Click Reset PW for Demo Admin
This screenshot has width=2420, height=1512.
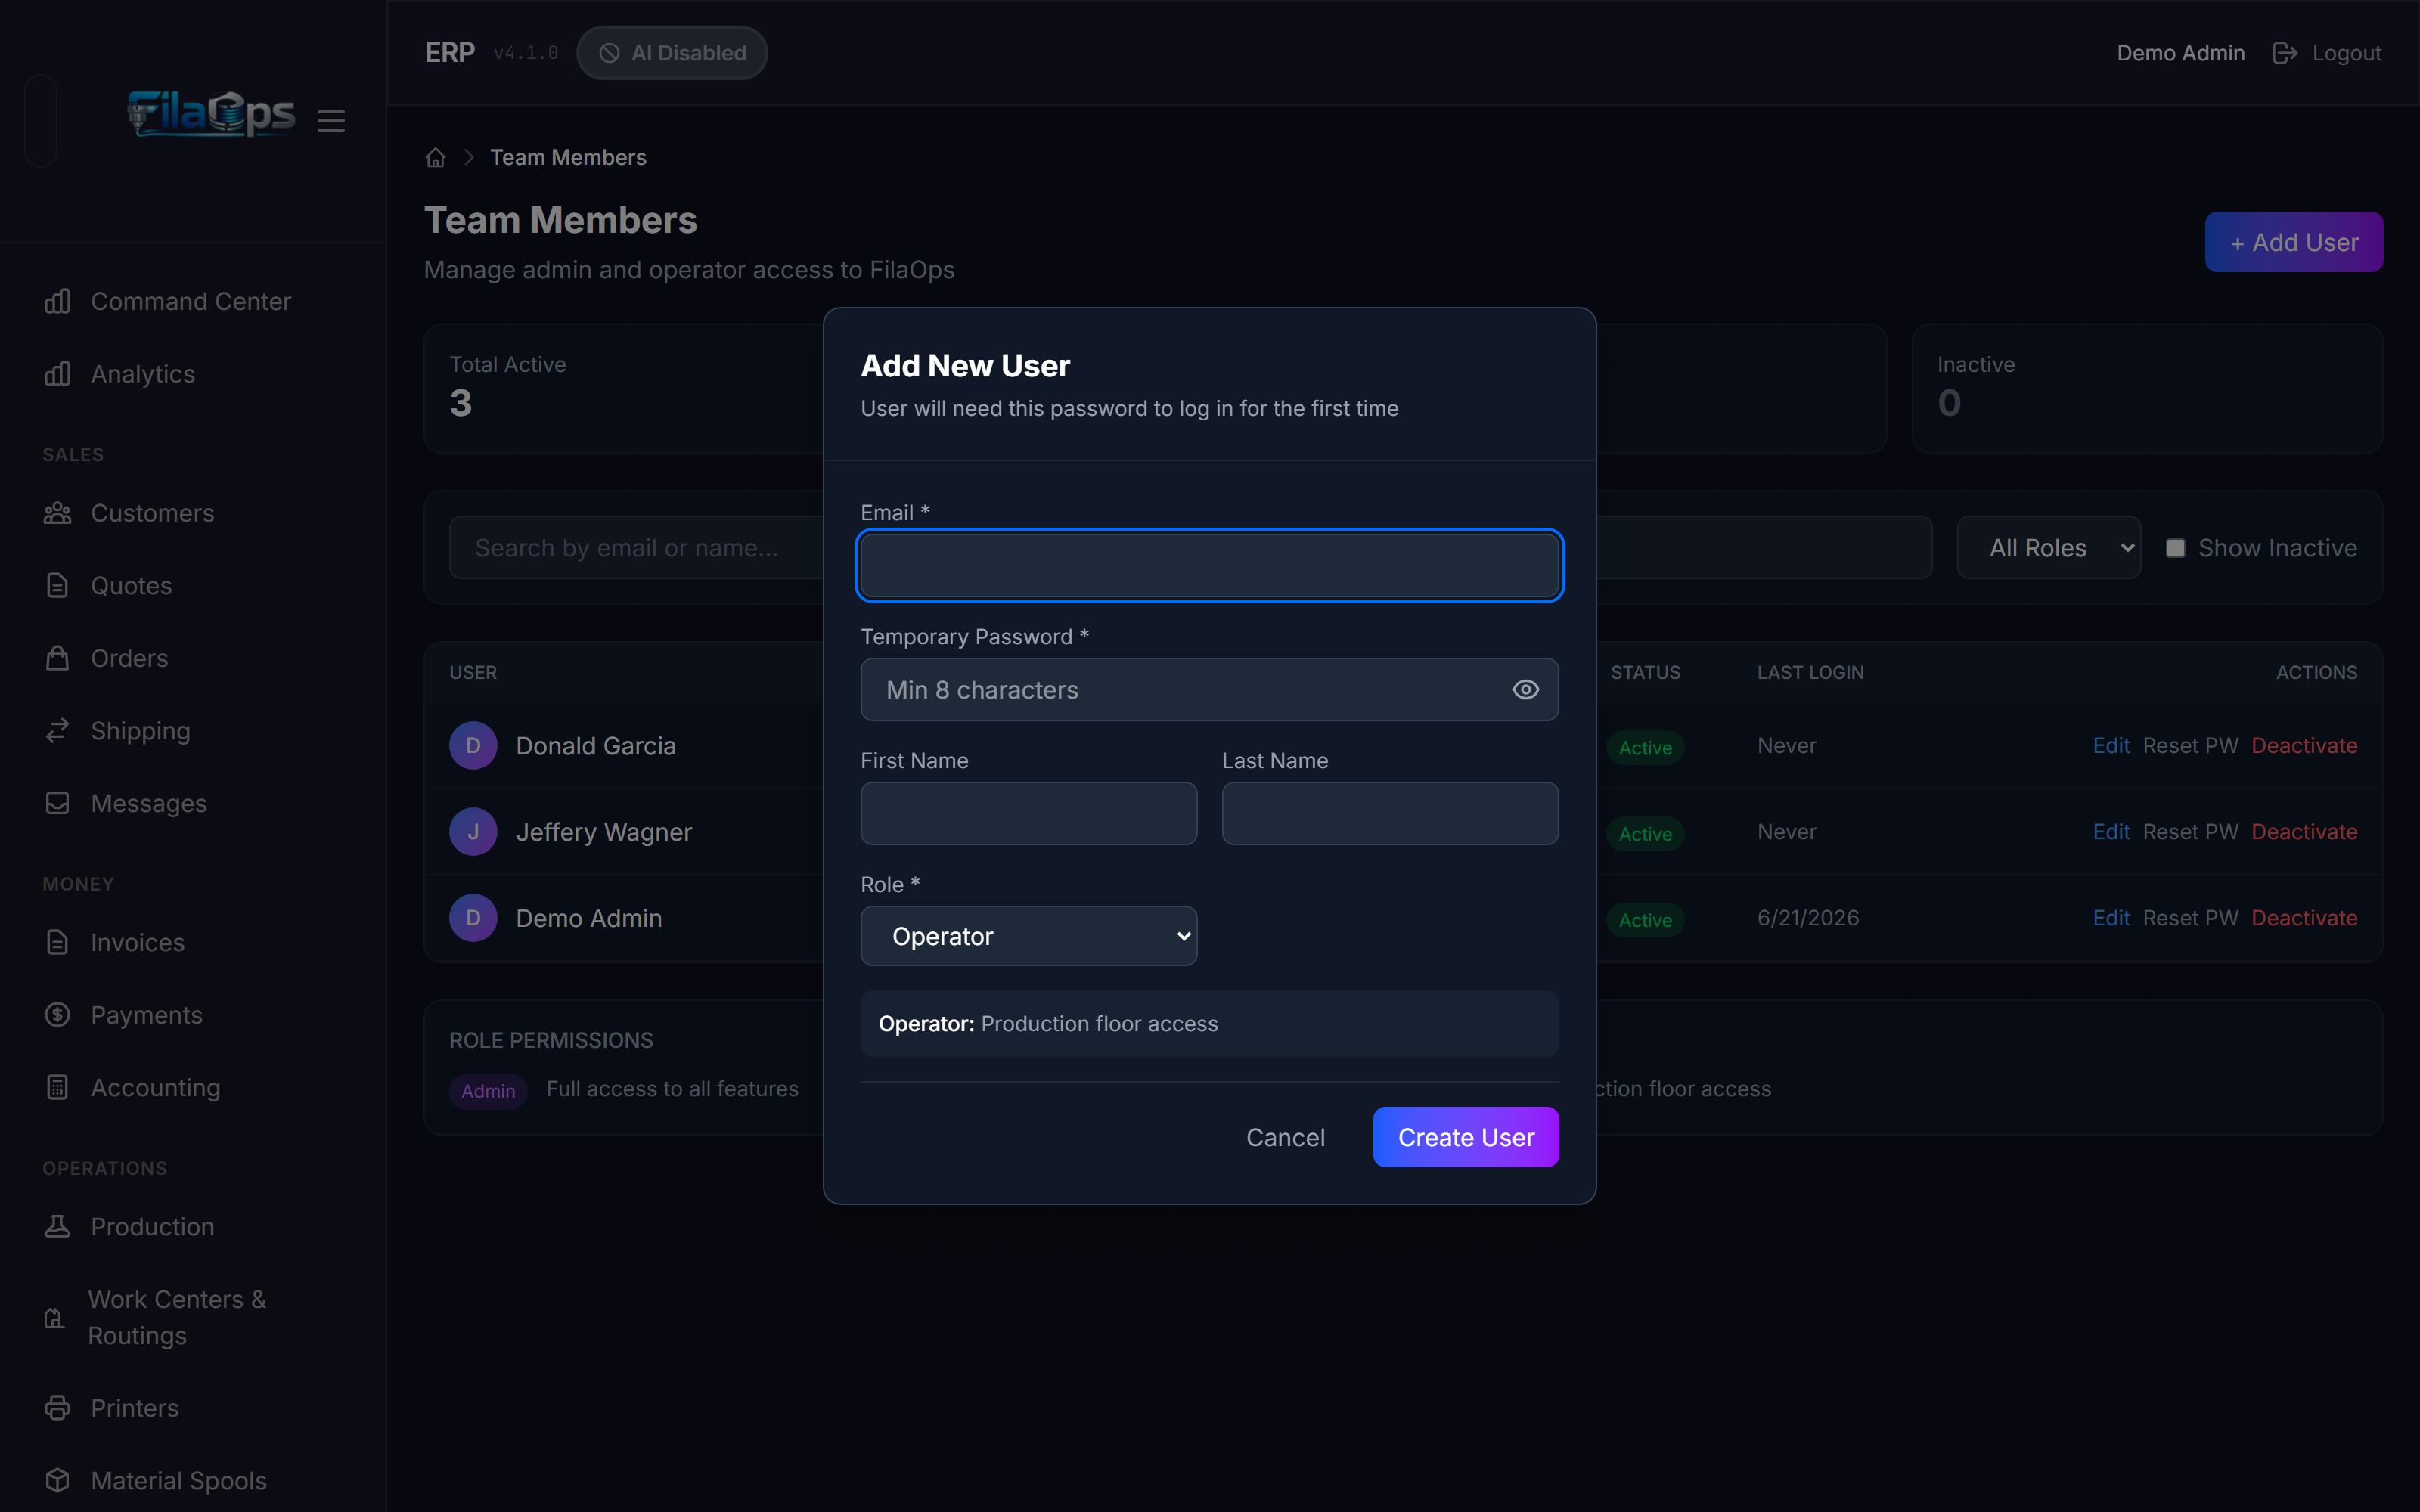click(x=2190, y=918)
